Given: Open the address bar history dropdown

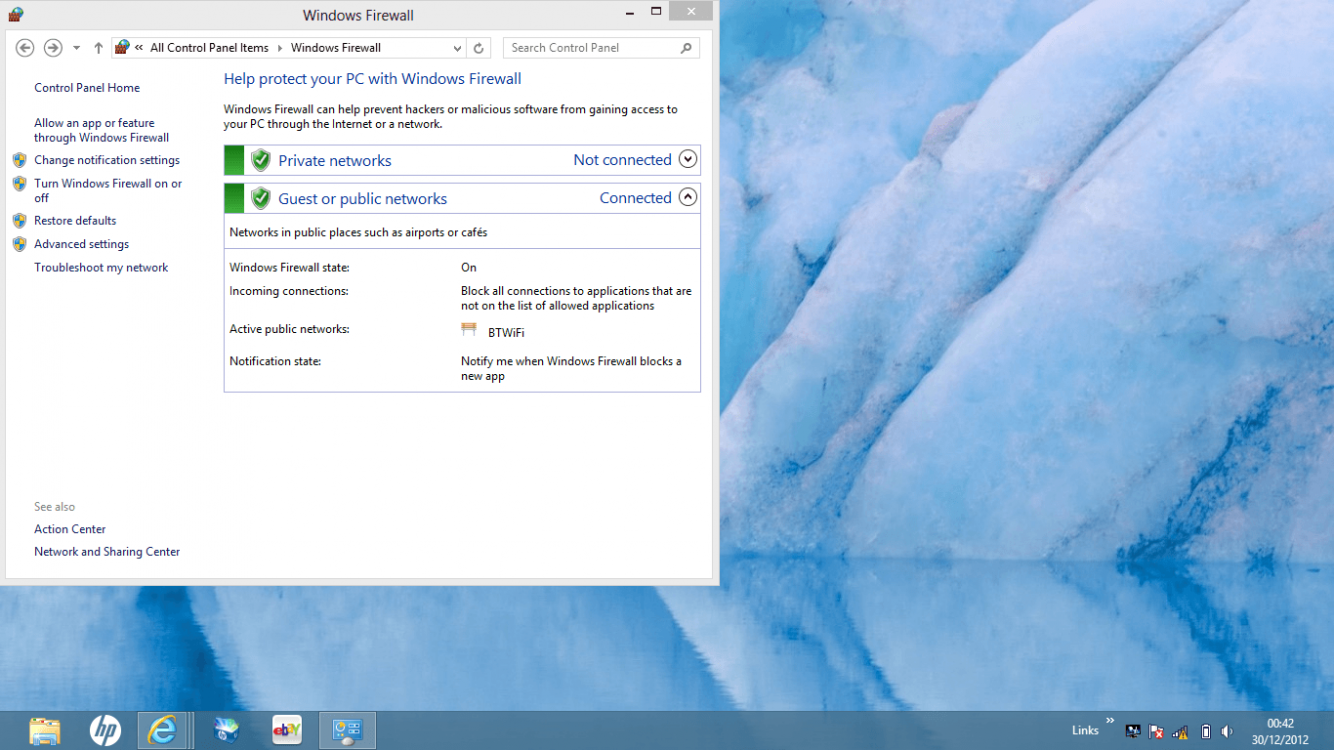Looking at the screenshot, I should click(x=457, y=48).
